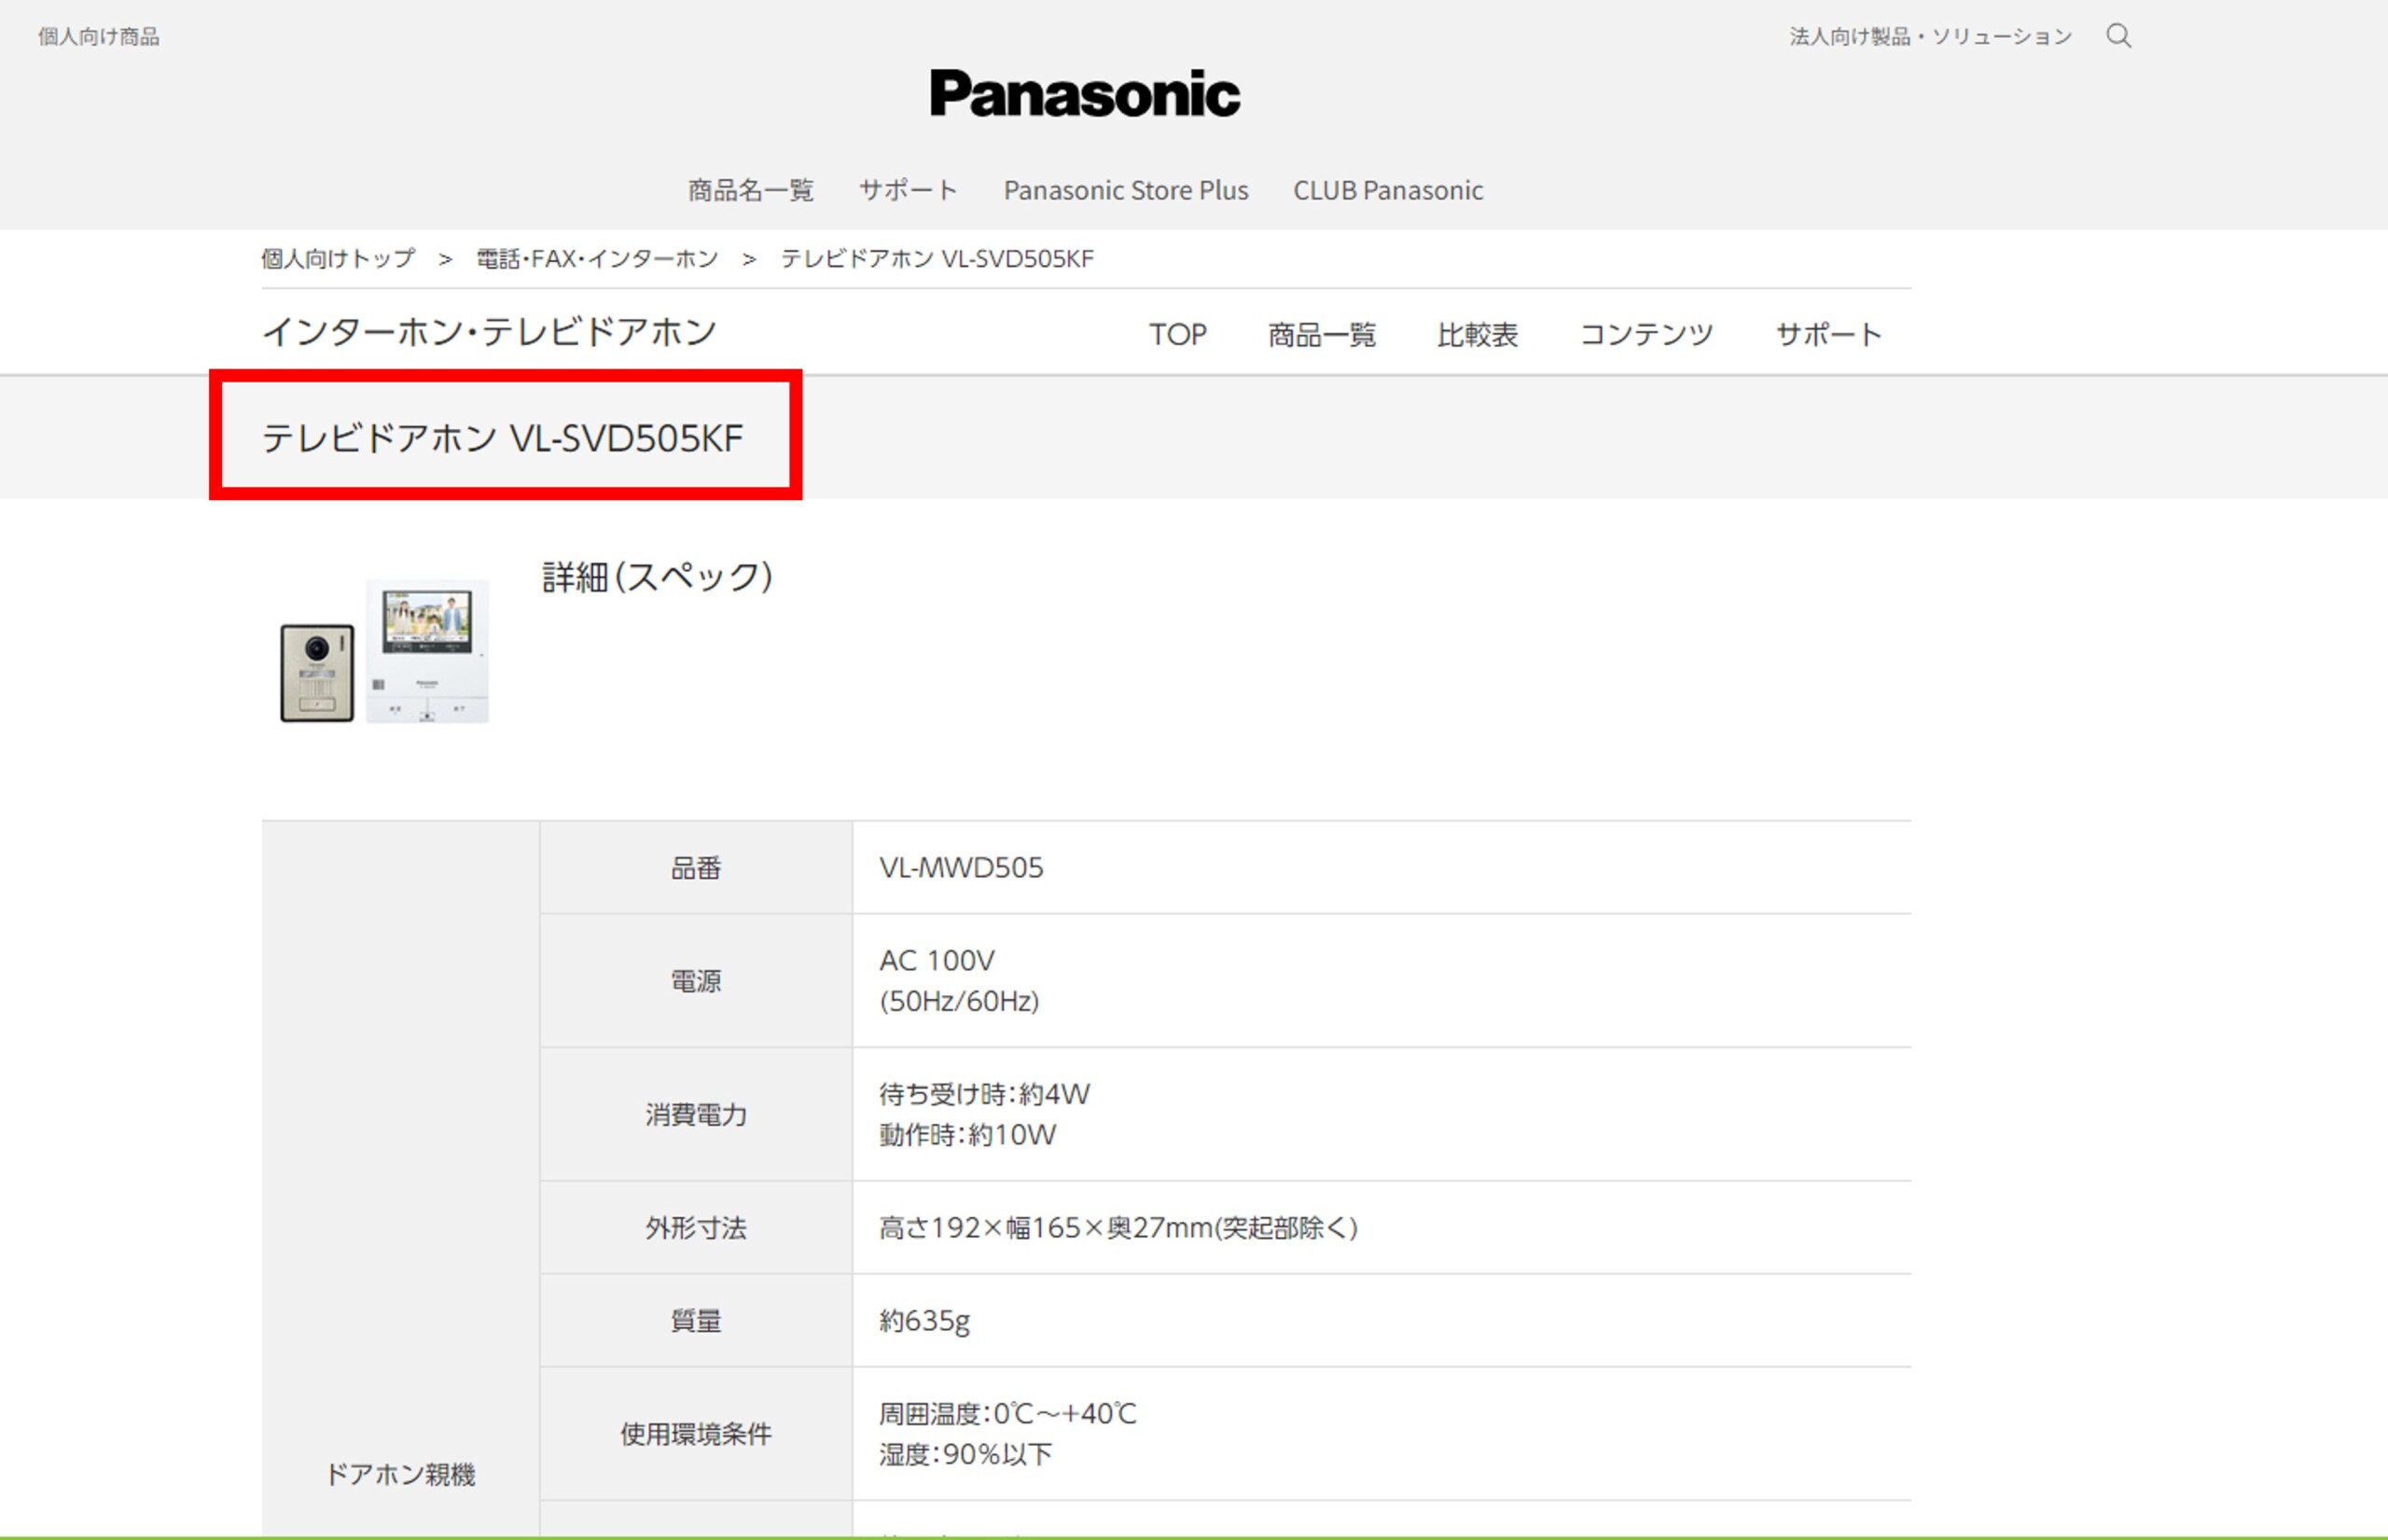Screen dimensions: 2388x1540
Task: Open 個人向け商品 link in header
Action: tap(99, 37)
